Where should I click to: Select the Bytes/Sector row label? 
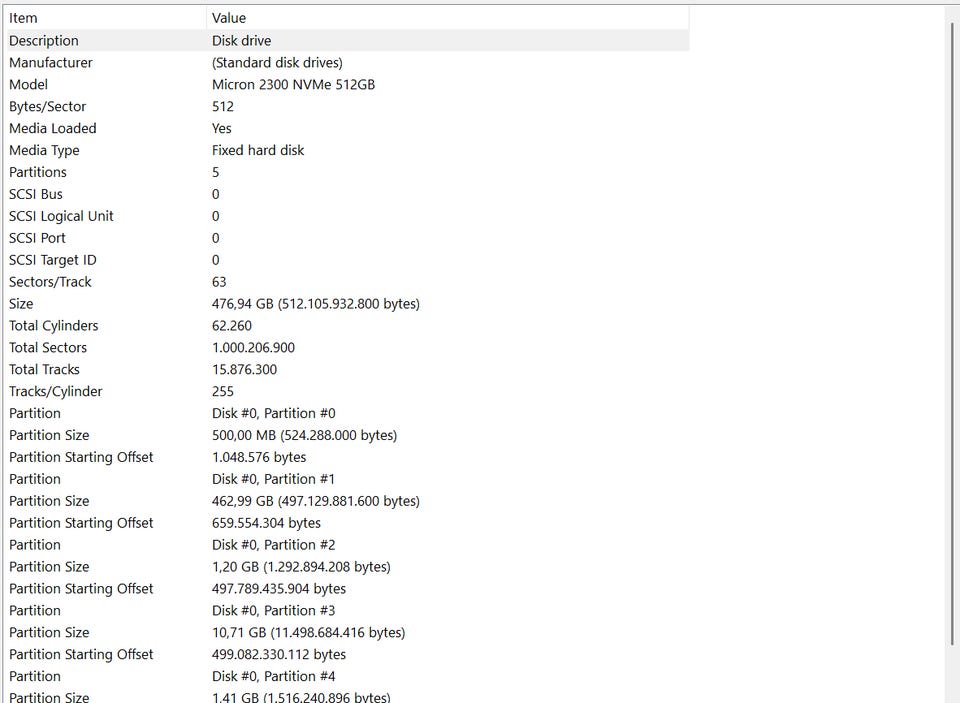coord(47,107)
